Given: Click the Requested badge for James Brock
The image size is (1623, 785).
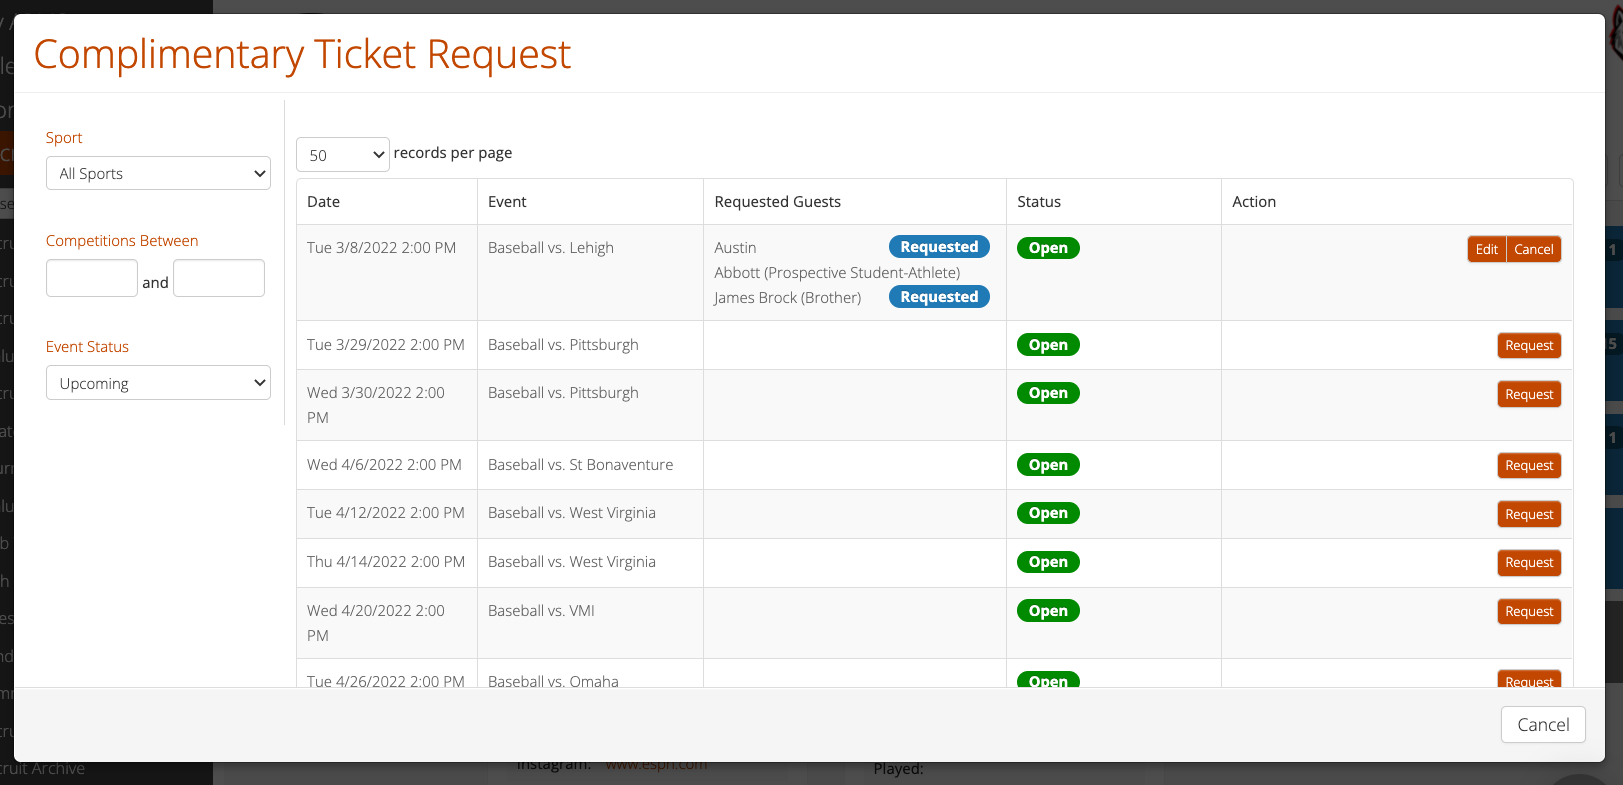Looking at the screenshot, I should click(939, 297).
